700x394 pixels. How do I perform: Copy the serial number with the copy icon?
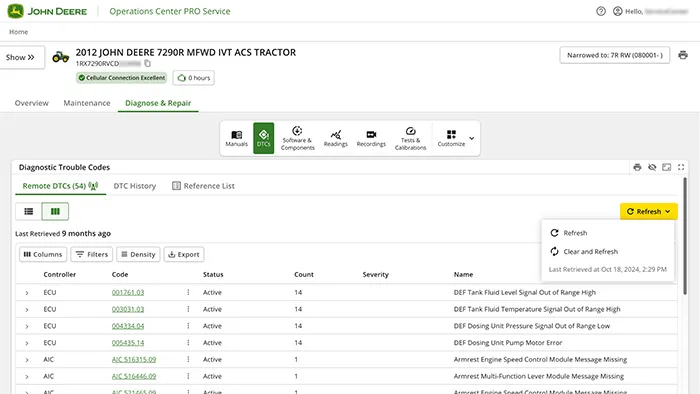point(148,63)
